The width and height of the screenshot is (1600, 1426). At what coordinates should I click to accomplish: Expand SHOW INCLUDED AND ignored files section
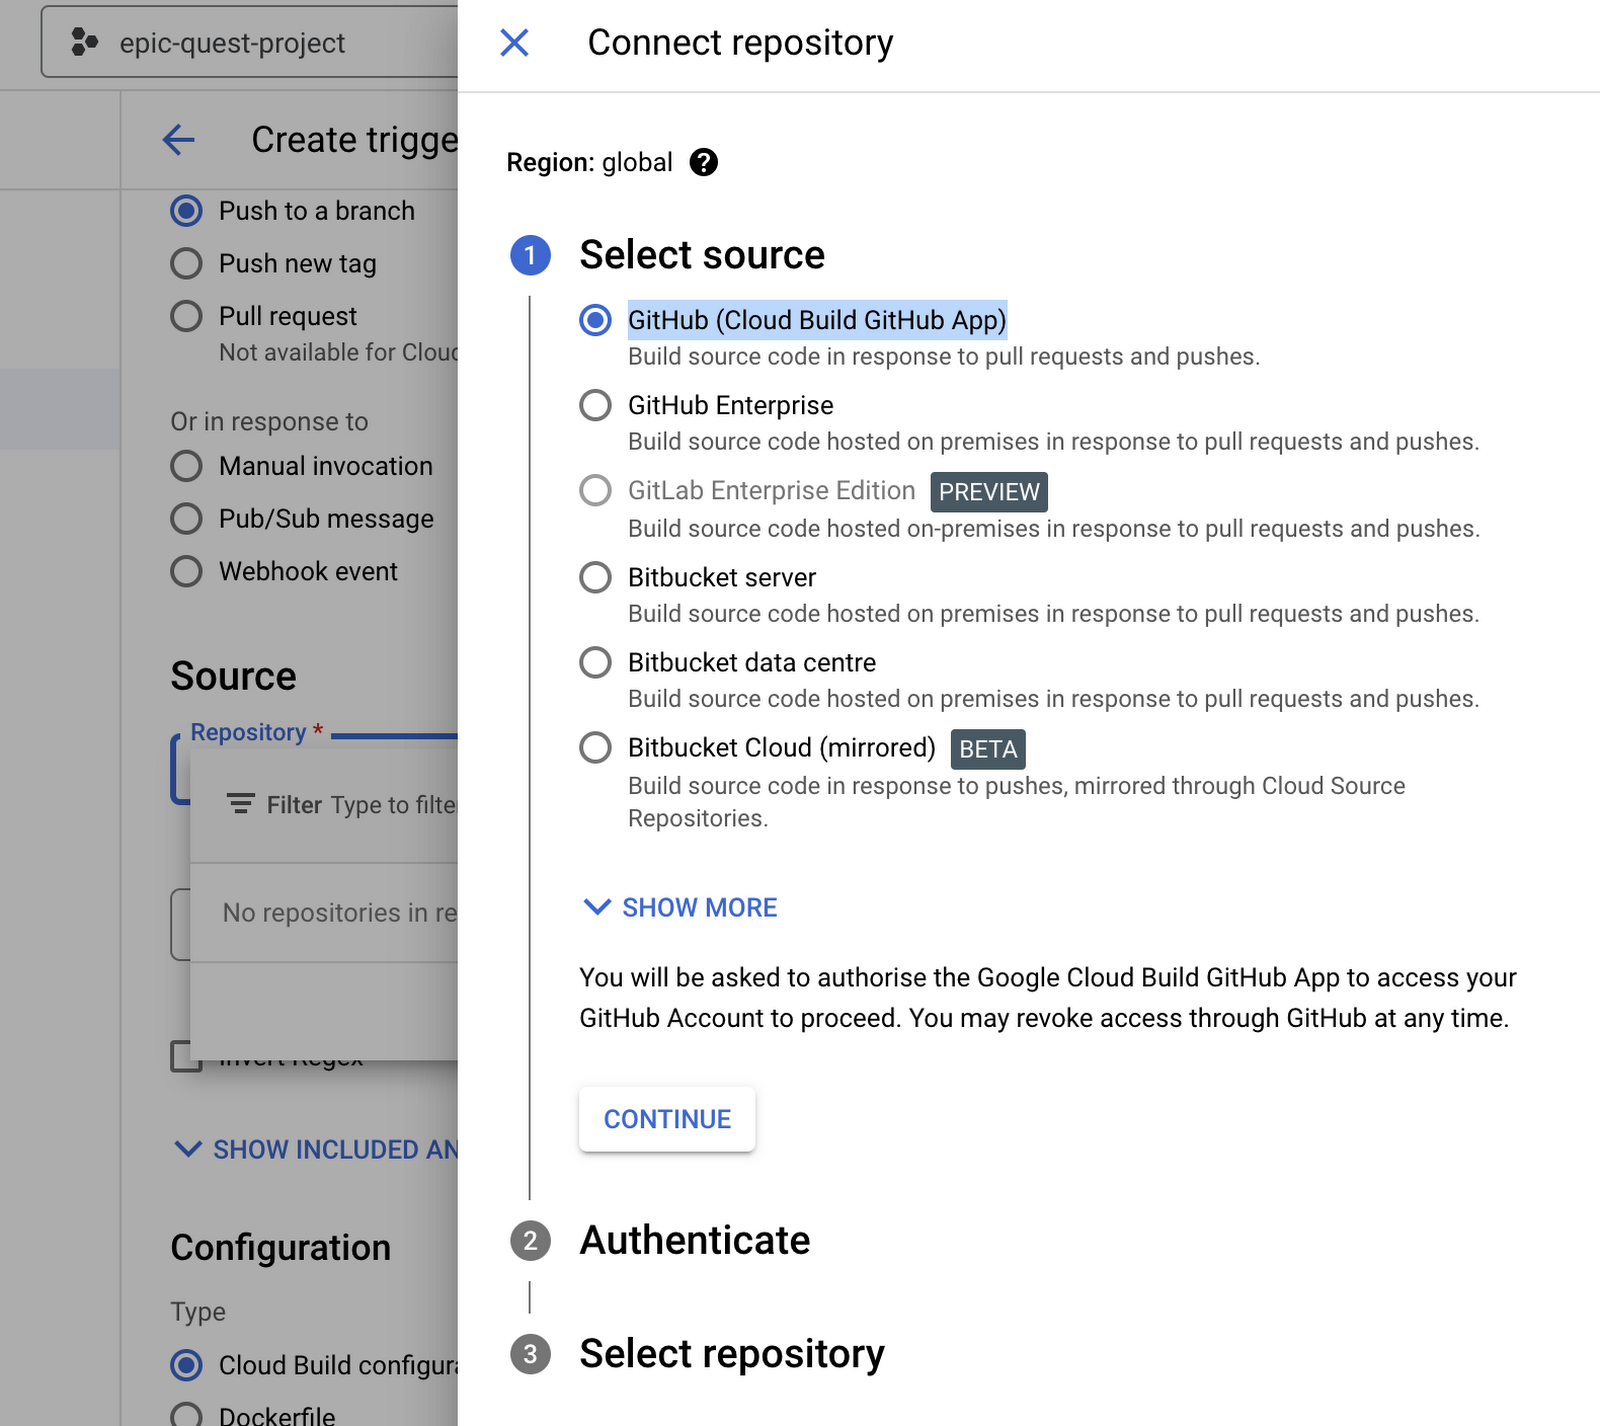coord(316,1149)
